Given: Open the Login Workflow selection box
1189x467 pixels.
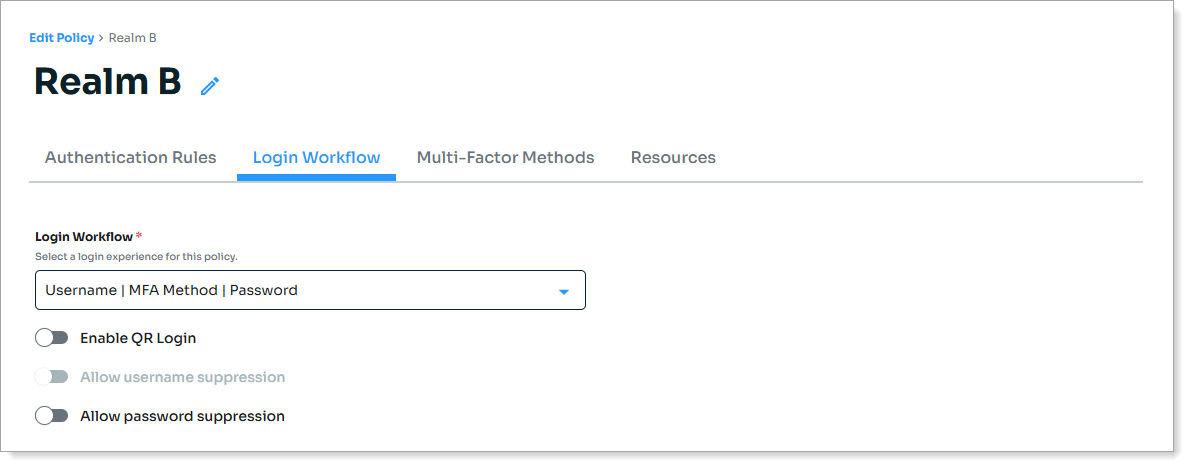Looking at the screenshot, I should click(x=310, y=291).
